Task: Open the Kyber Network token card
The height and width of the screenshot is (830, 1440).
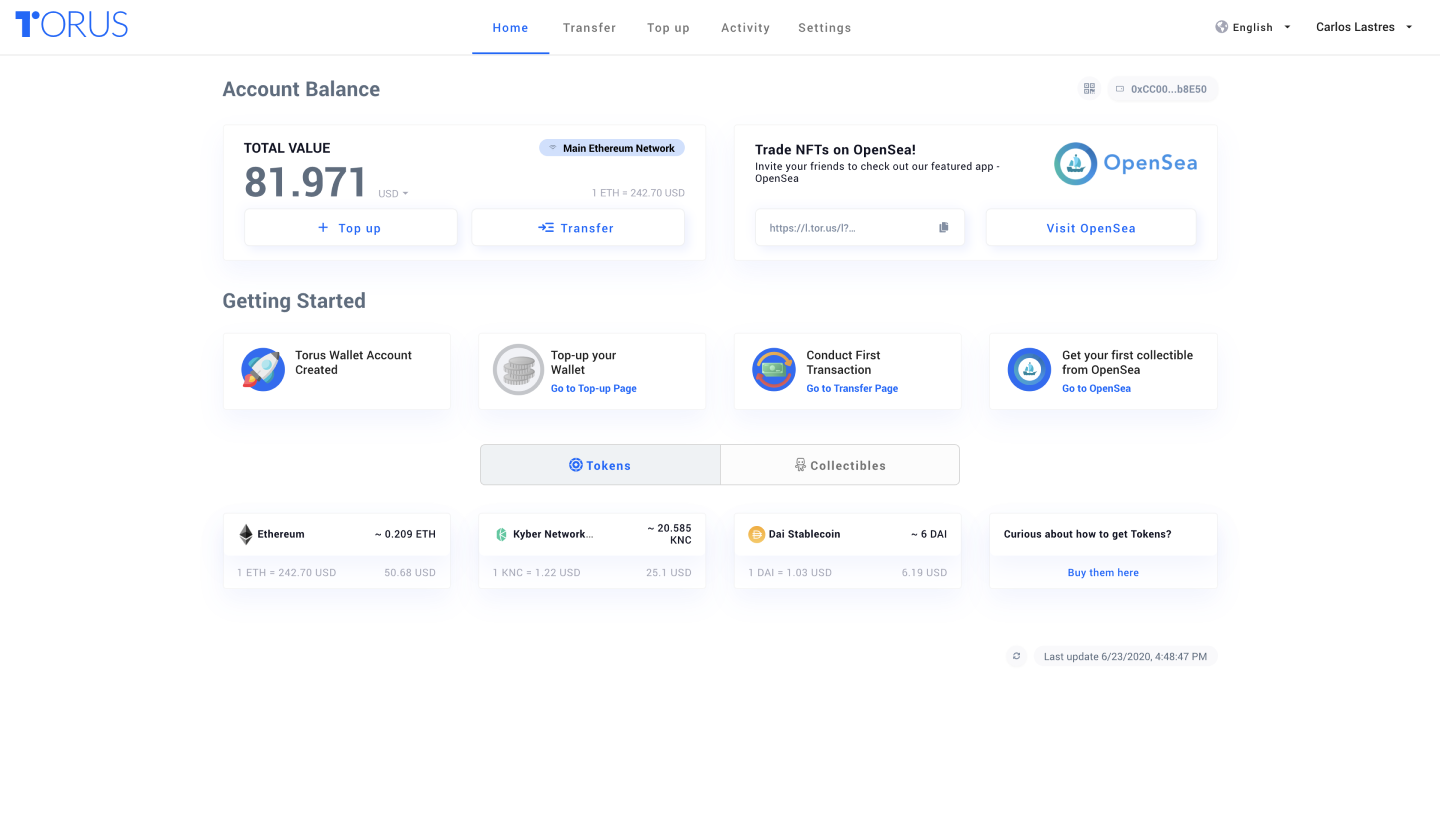Action: click(592, 551)
